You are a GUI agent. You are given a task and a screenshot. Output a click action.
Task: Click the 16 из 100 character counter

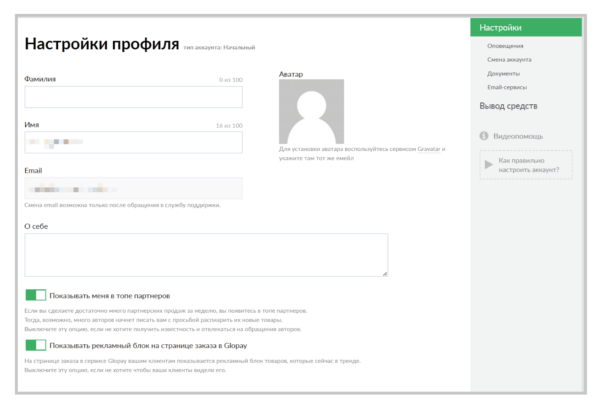229,125
